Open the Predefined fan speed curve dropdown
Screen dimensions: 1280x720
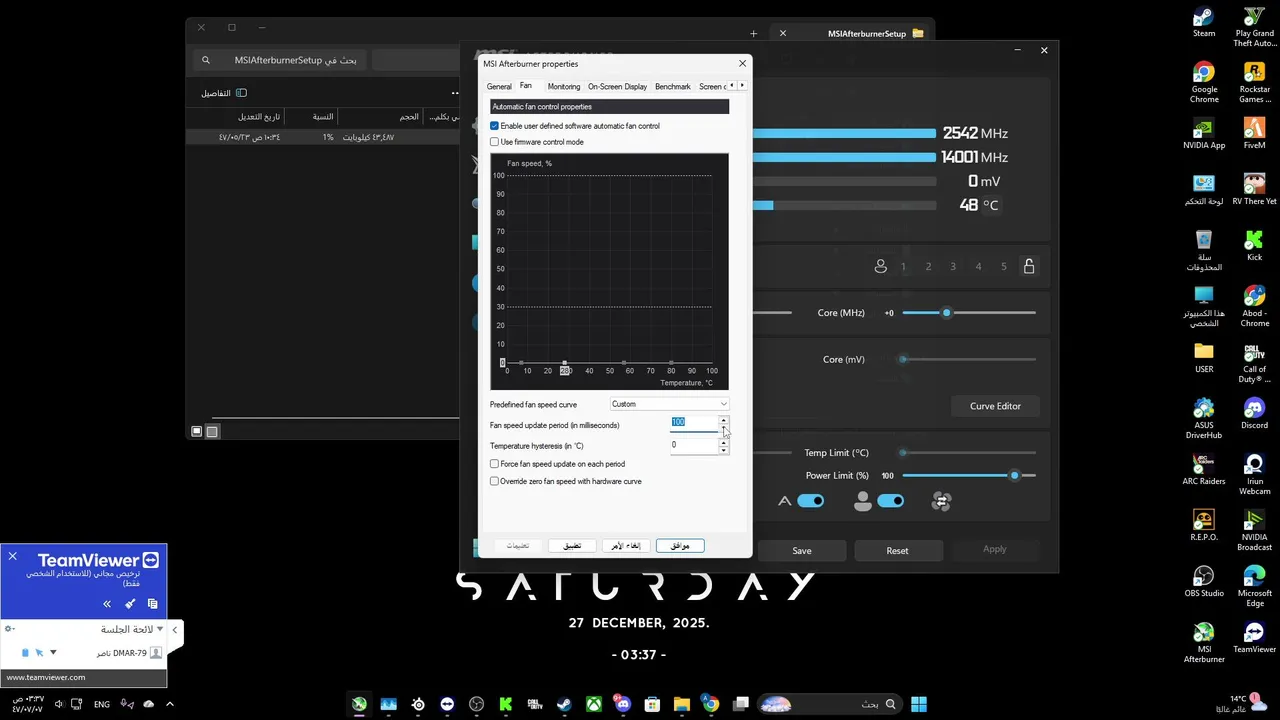tap(669, 404)
